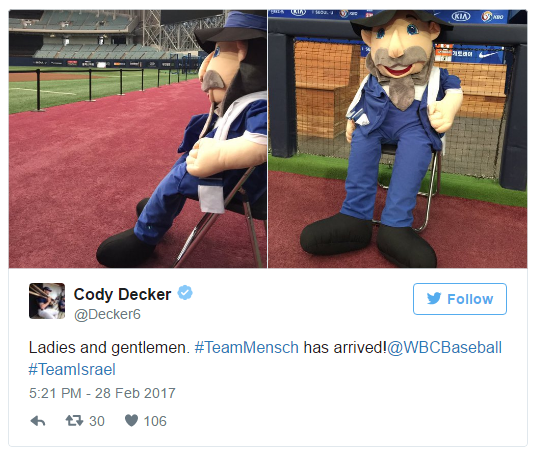Visit the @Decker6 handle

pyautogui.click(x=107, y=314)
